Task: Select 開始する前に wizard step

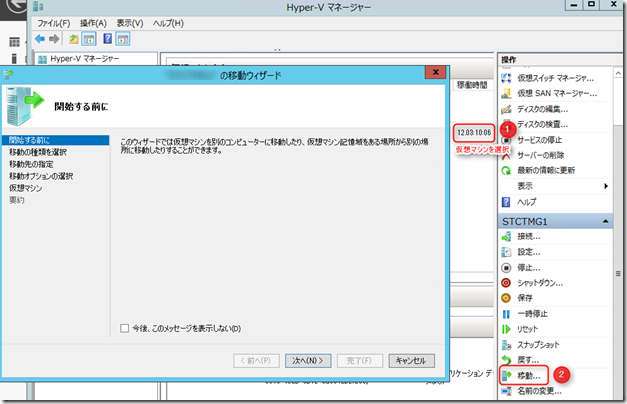Action: 55,140
